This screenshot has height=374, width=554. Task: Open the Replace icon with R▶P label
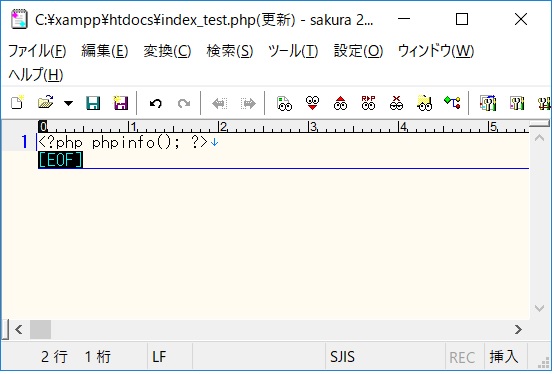click(x=368, y=103)
